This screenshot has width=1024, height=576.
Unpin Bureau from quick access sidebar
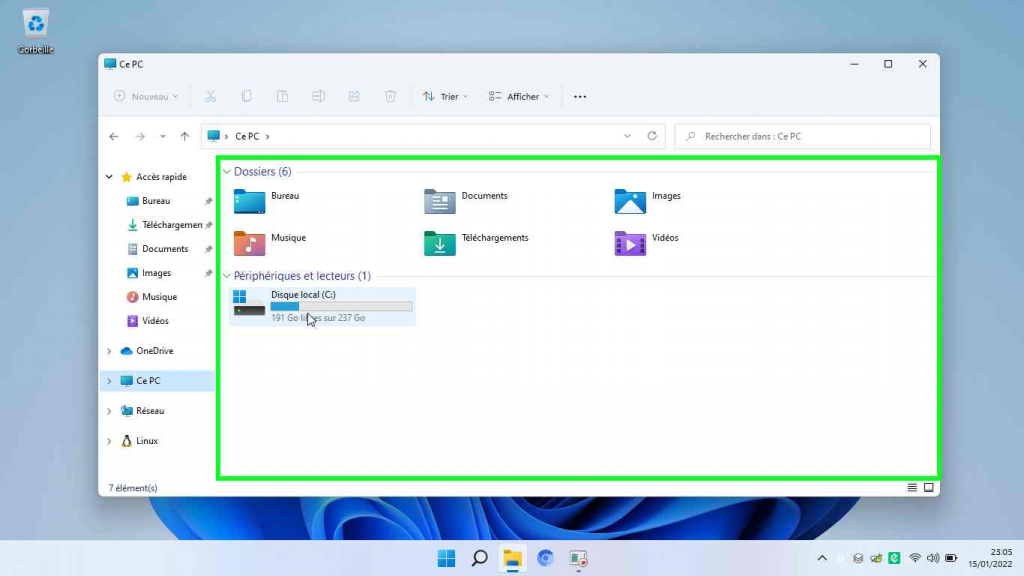(x=208, y=201)
